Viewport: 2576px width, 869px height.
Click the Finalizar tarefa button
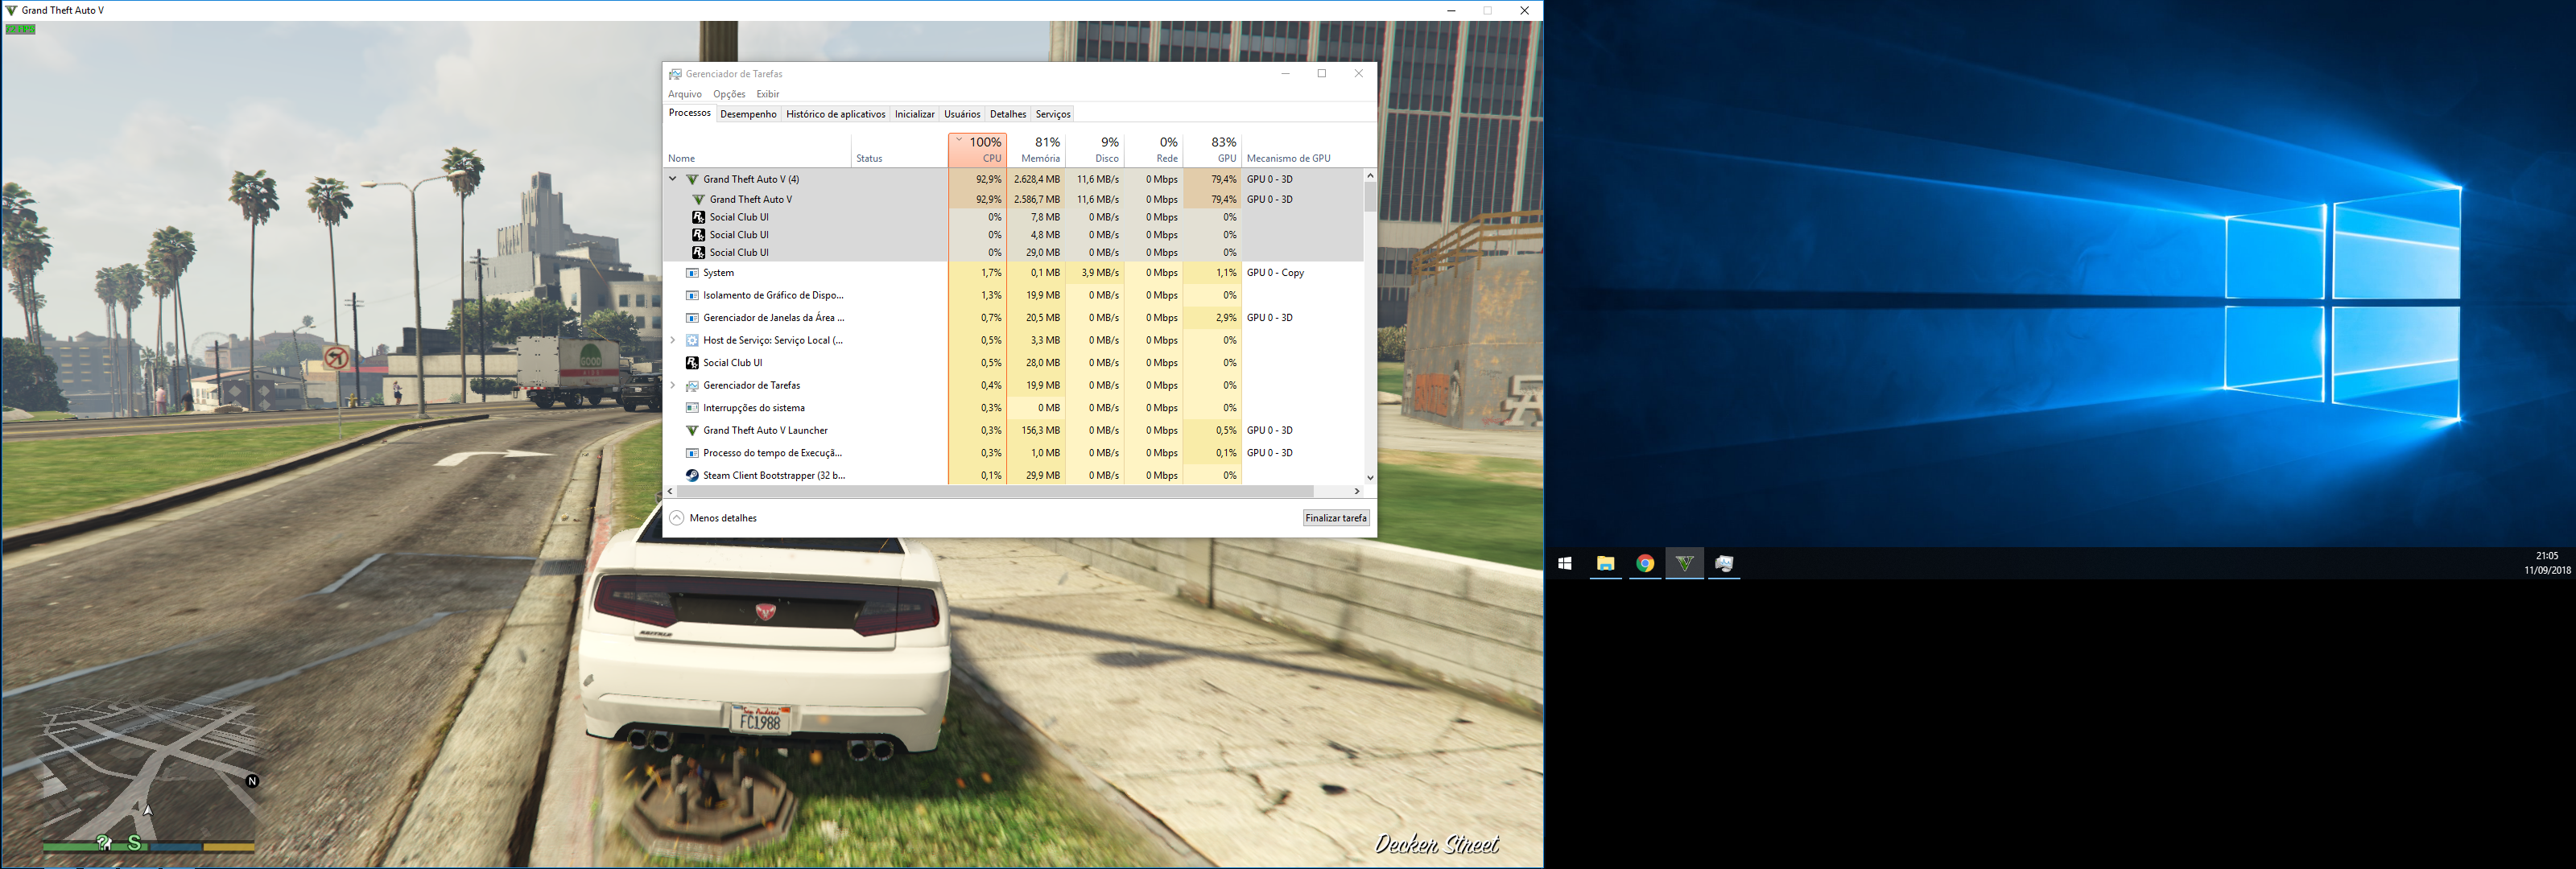[1336, 518]
